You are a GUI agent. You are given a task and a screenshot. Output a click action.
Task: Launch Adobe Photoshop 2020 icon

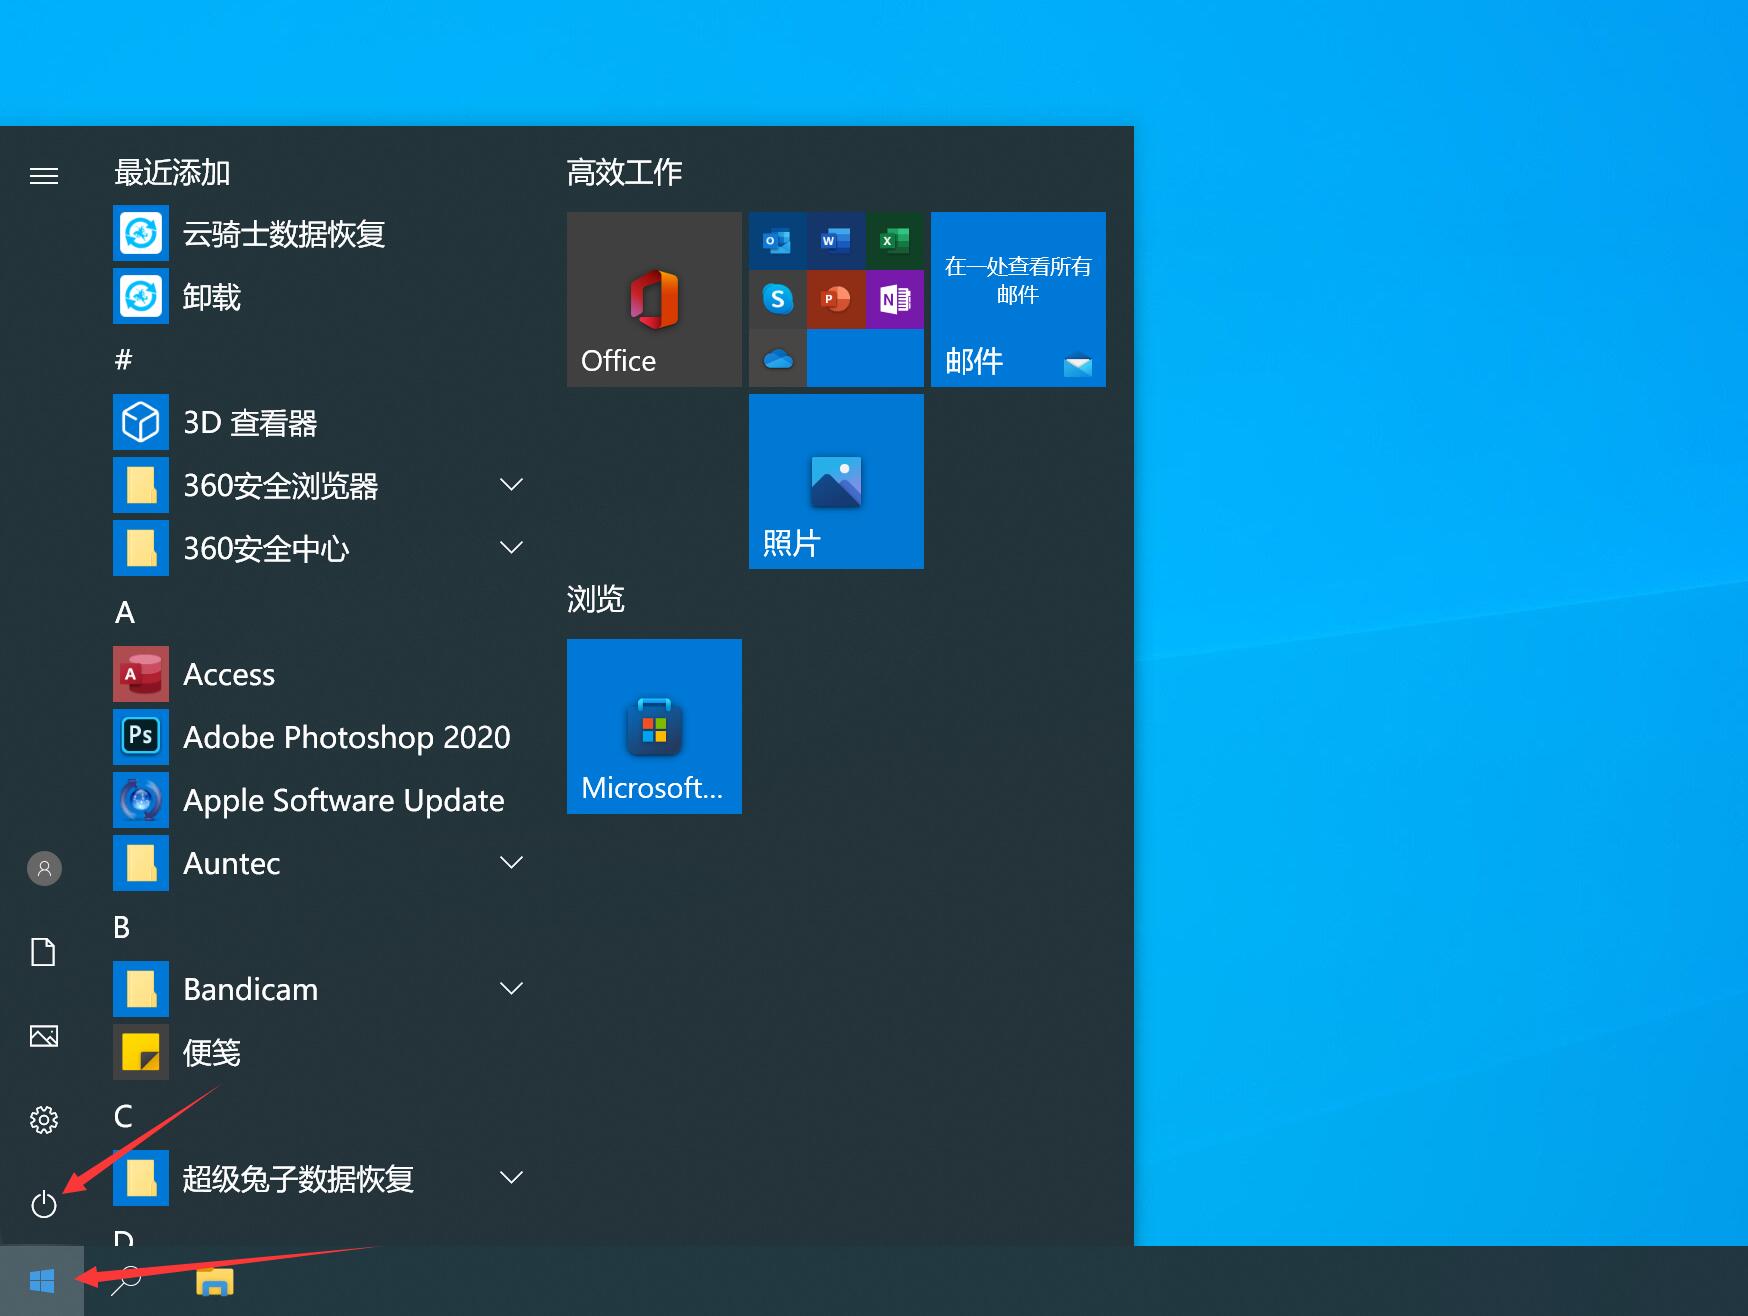pos(141,737)
